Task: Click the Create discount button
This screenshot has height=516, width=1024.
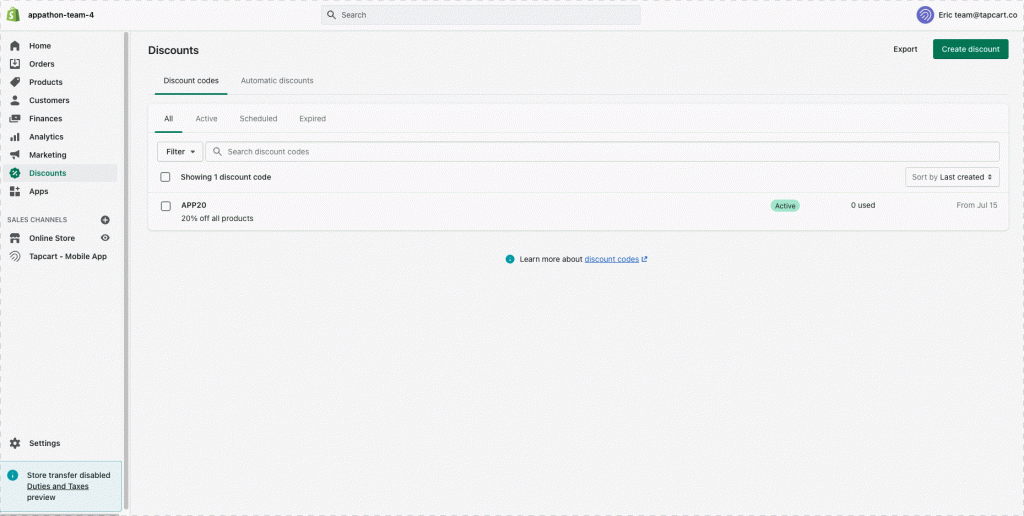Action: tap(970, 49)
